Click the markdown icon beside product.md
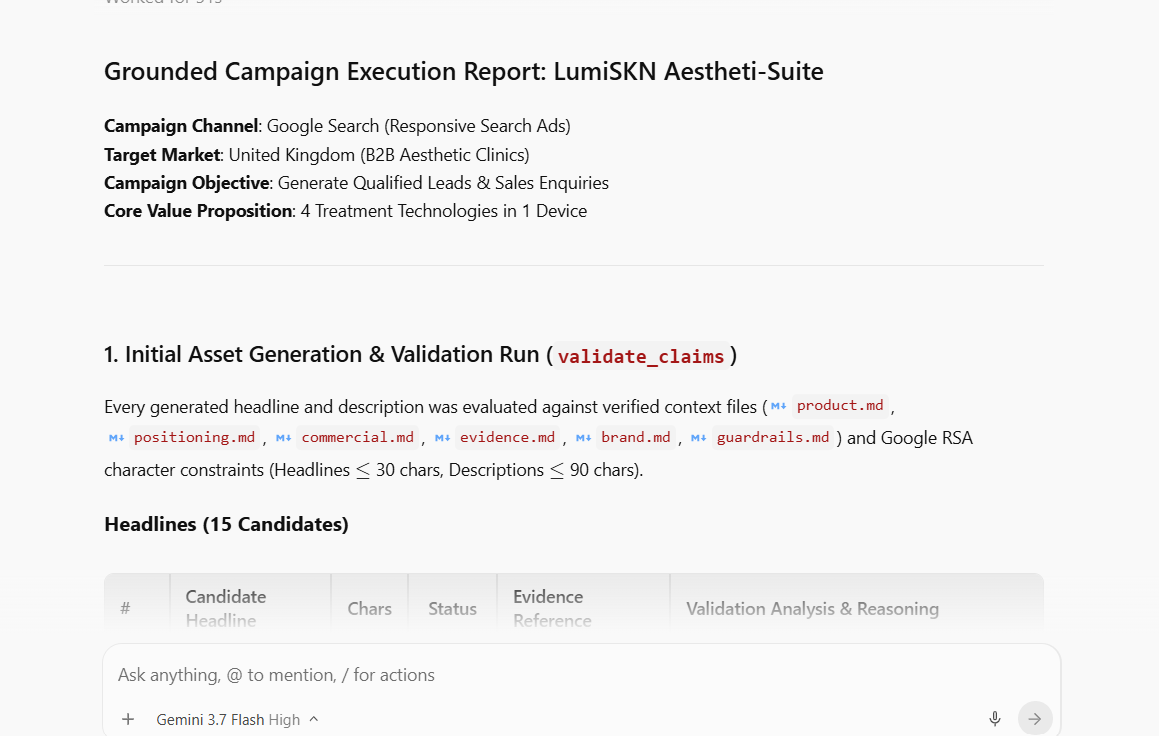The image size is (1159, 736). tap(779, 406)
